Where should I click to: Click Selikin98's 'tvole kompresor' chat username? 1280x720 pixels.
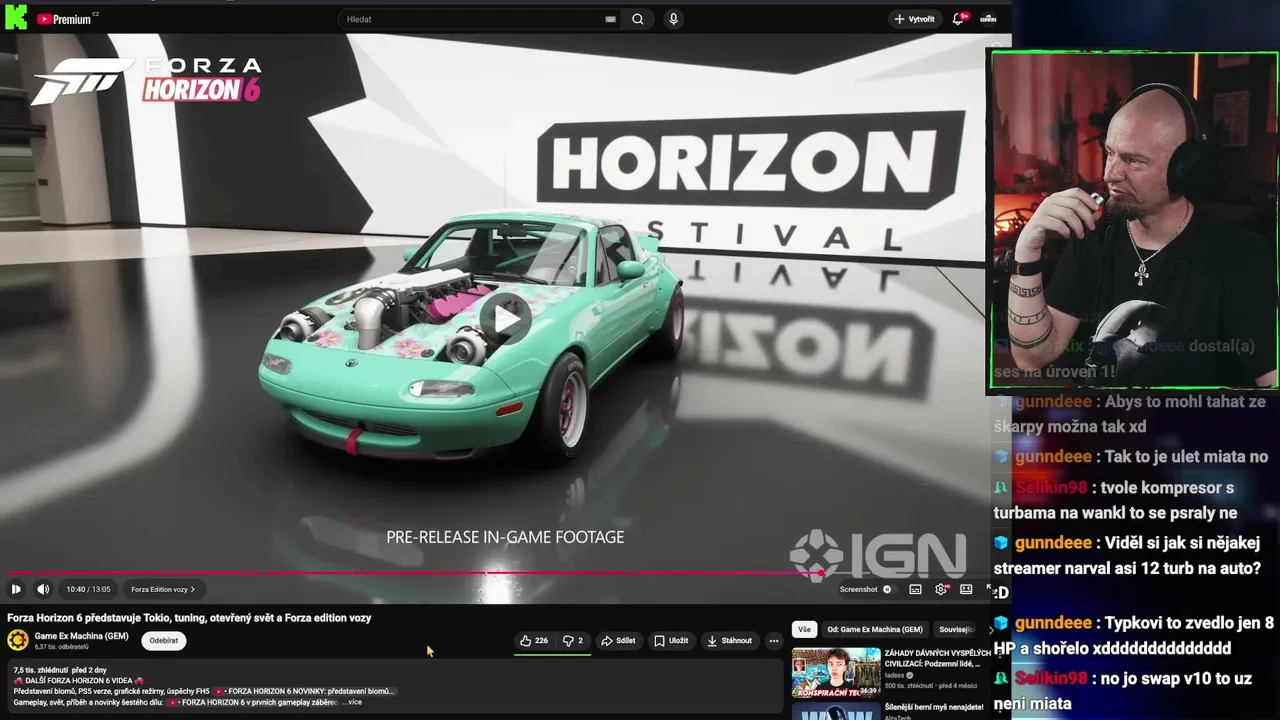coord(1050,488)
